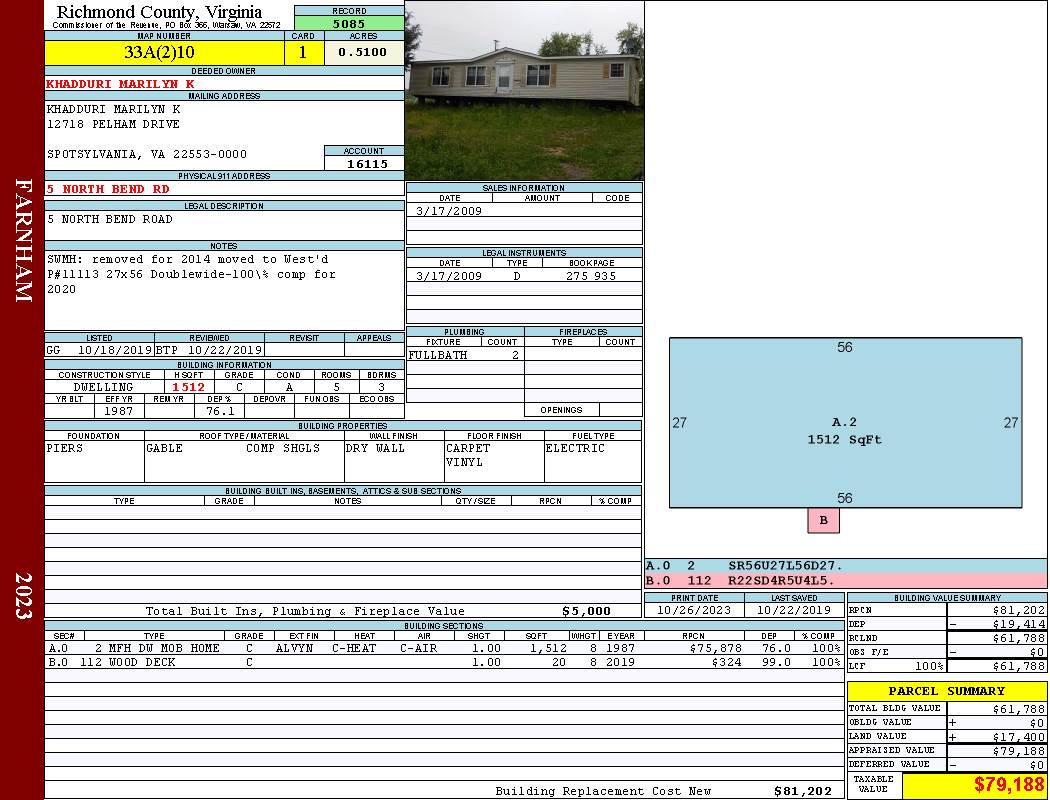Click the yellow PARCEL SUMMARY header

[x=946, y=691]
